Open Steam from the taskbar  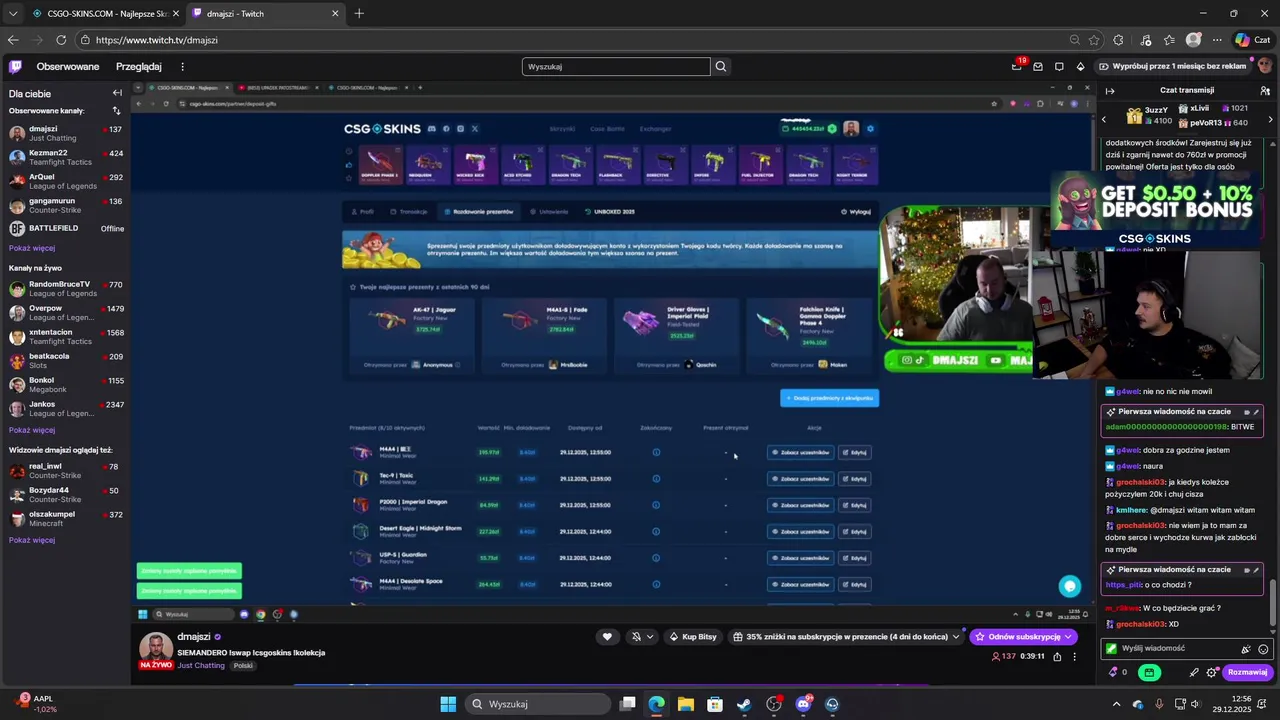744,704
